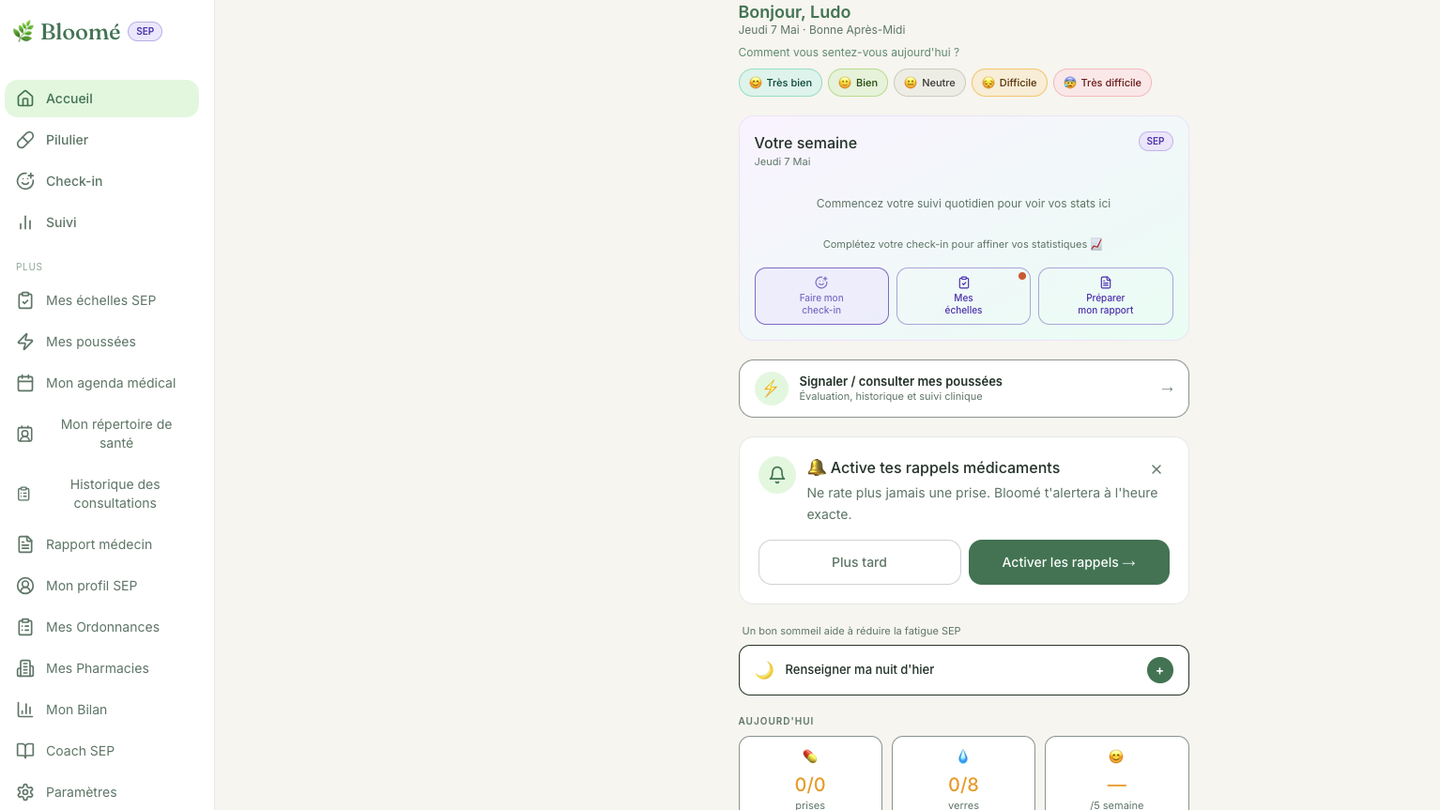This screenshot has width=1440, height=810.
Task: Click Faire mon check-in button
Action: point(821,296)
